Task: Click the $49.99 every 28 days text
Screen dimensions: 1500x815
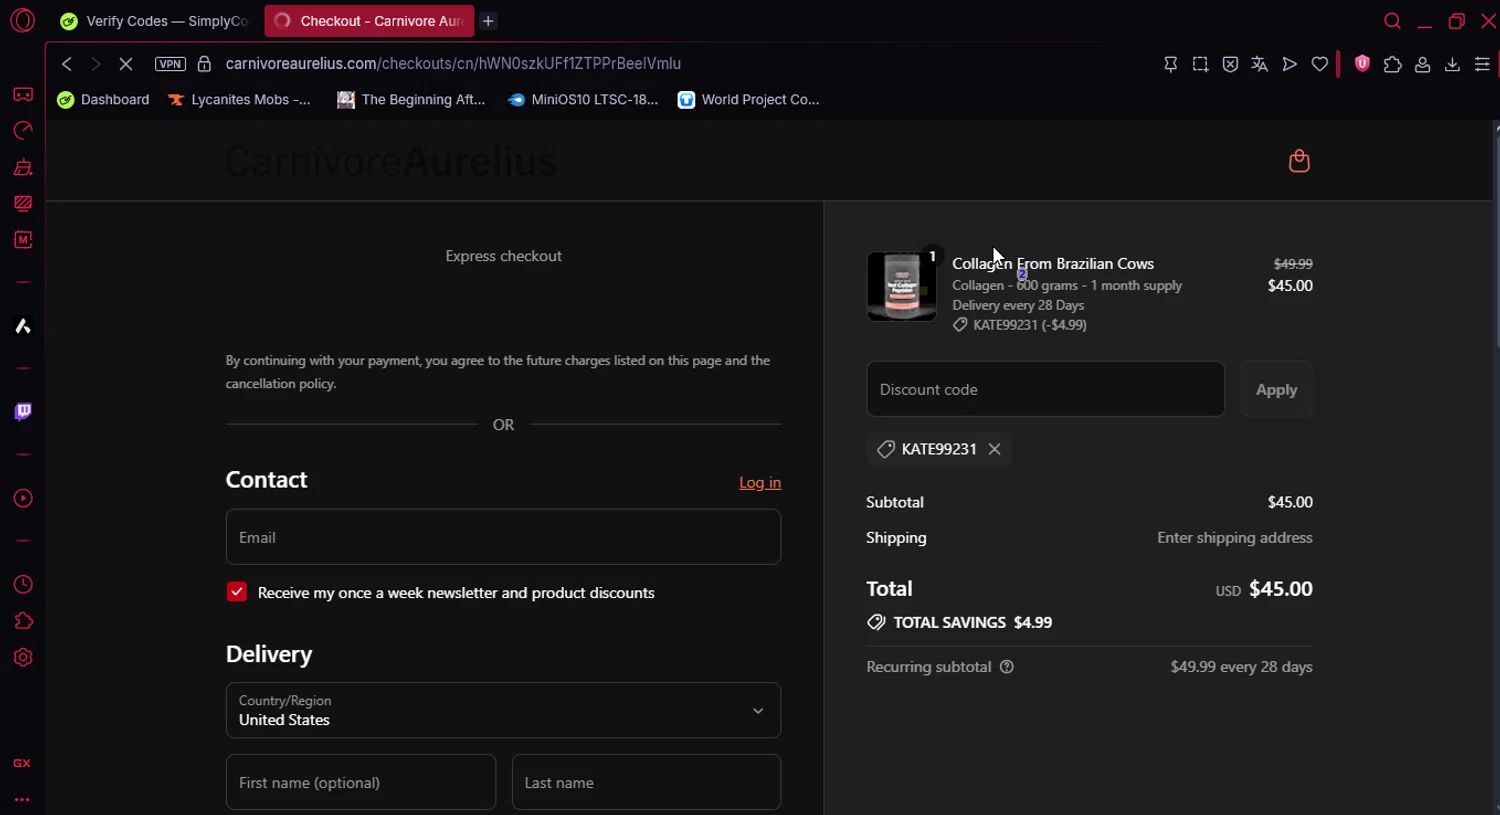Action: click(1241, 667)
